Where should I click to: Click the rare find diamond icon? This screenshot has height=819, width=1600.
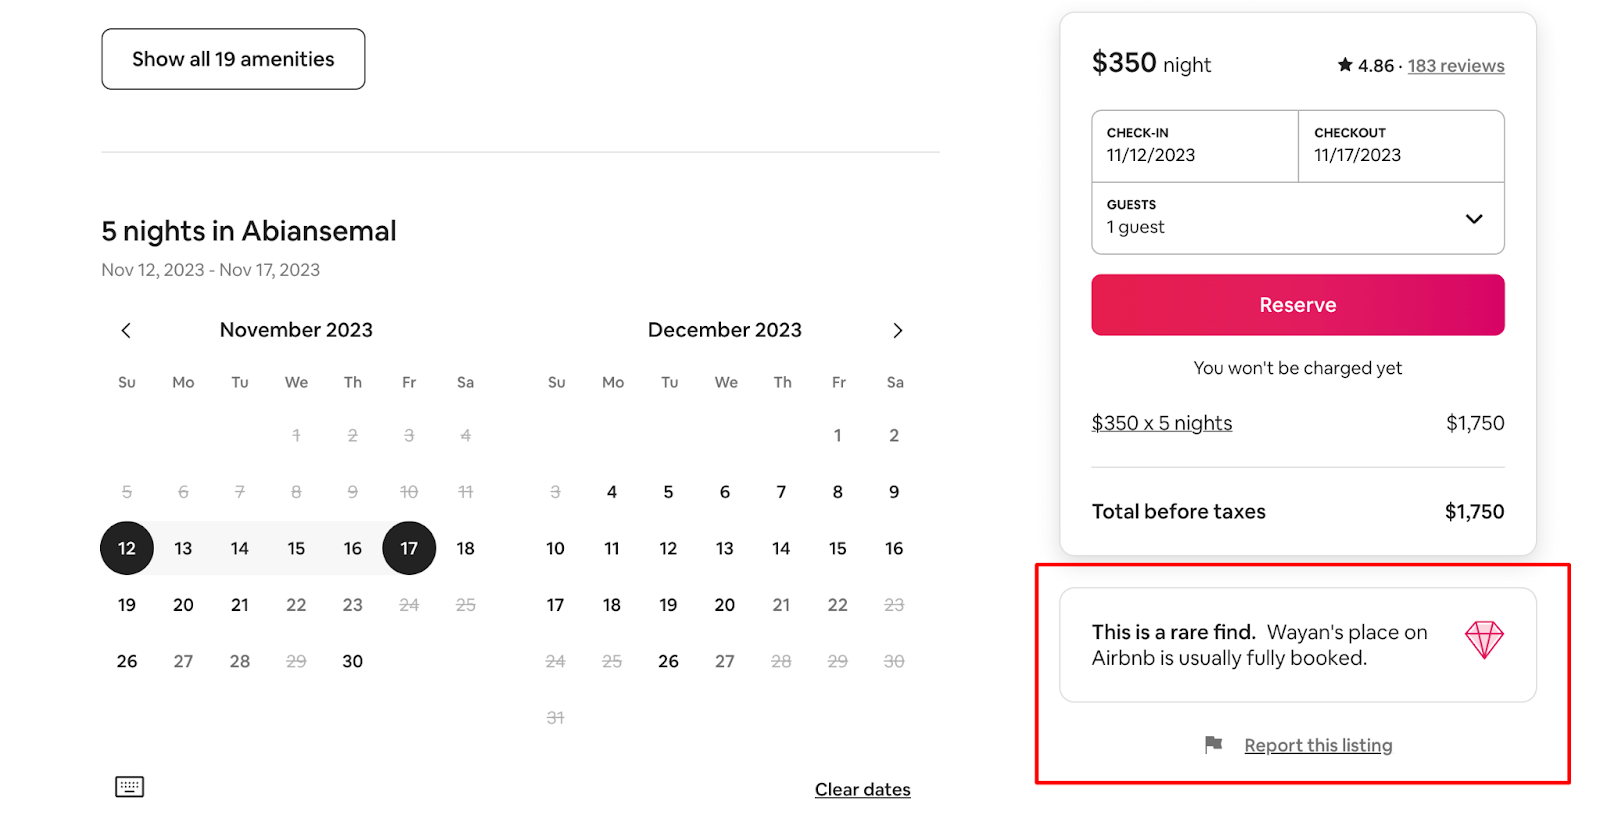point(1484,640)
